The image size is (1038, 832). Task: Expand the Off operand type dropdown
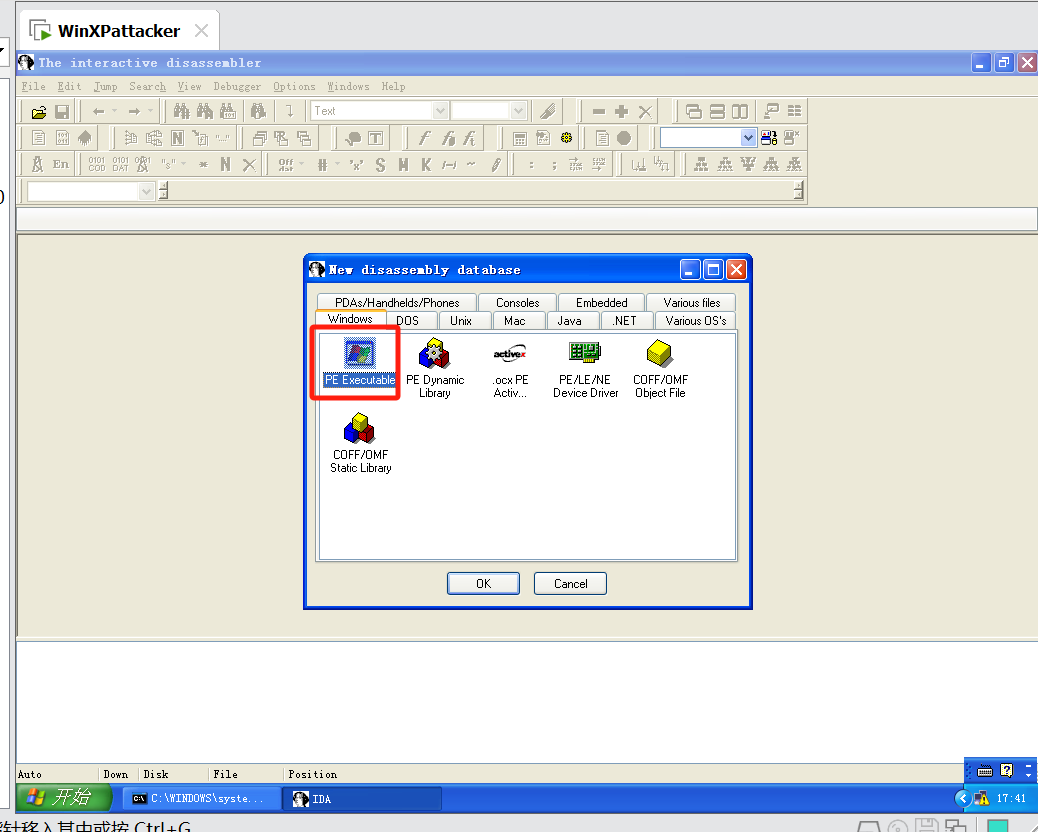pos(302,164)
